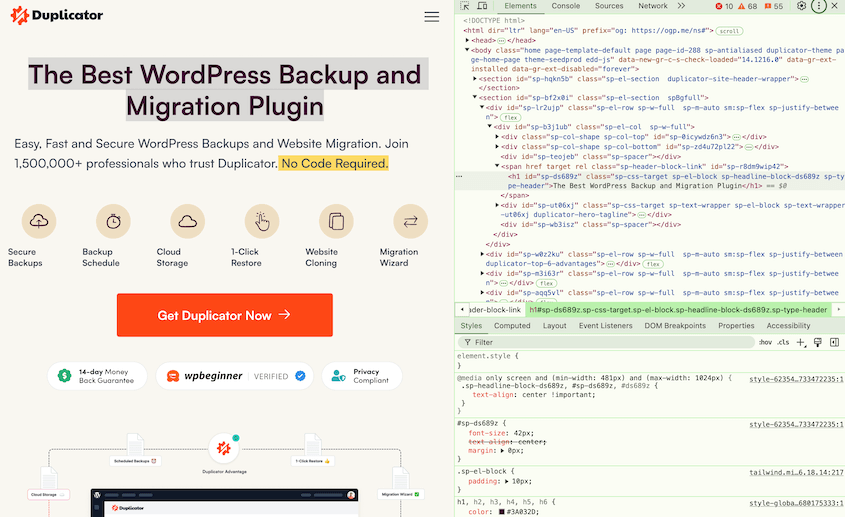The image size is (845, 517).
Task: Click the Get Duplicator Now button
Action: (x=225, y=315)
